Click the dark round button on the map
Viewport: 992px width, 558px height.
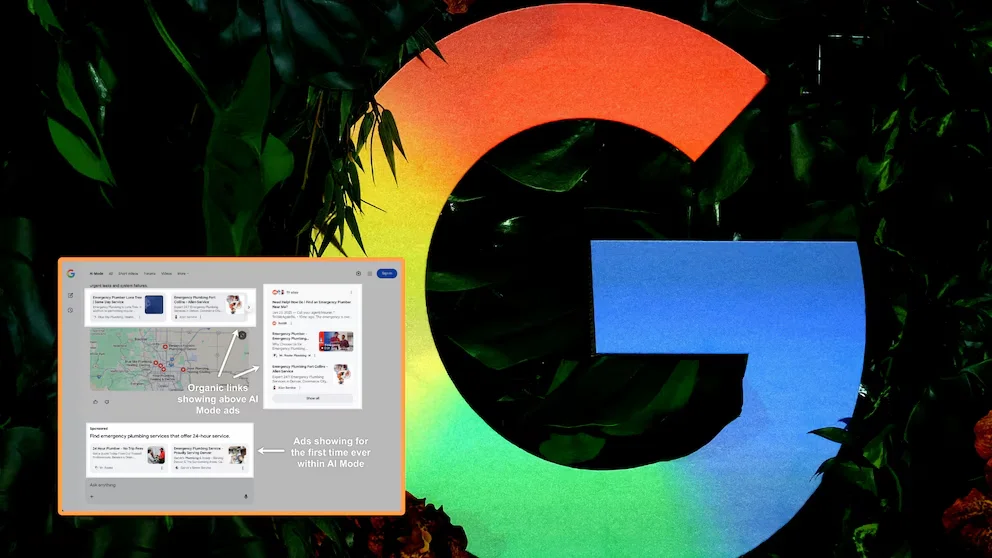pyautogui.click(x=242, y=335)
